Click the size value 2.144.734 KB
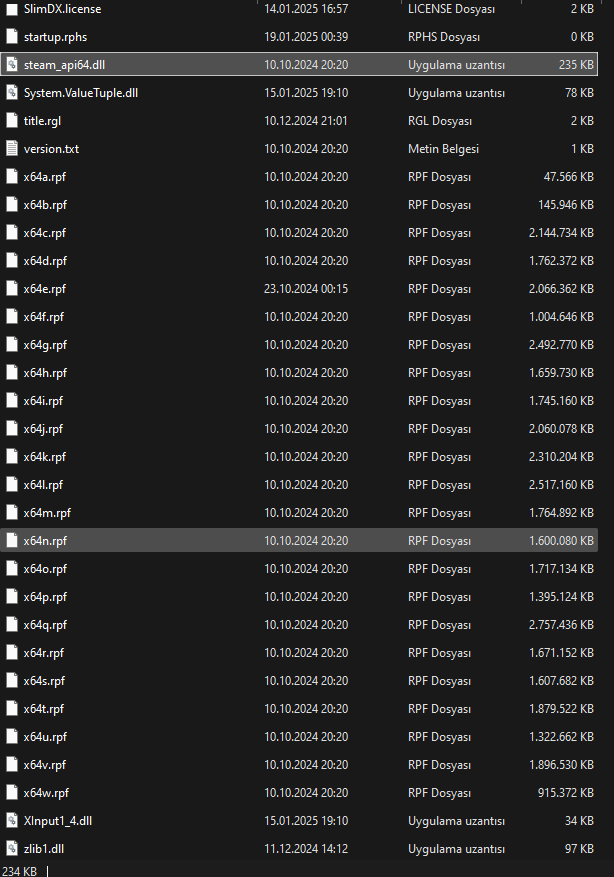Viewport: 614px width, 877px height. [x=561, y=233]
